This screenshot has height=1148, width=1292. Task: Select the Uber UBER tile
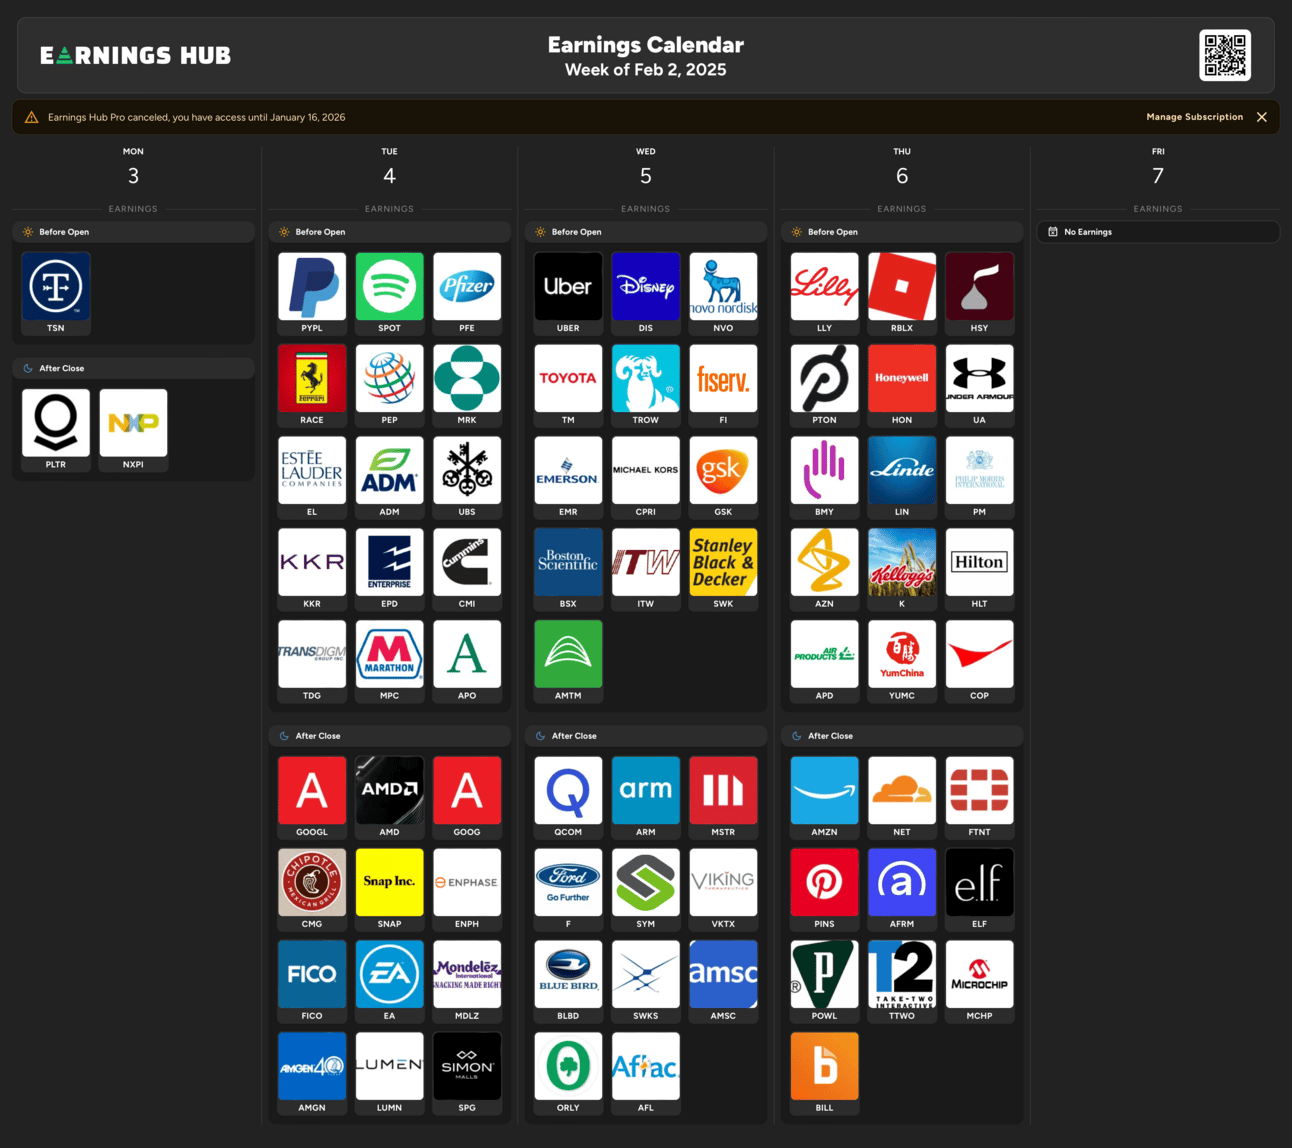click(568, 293)
